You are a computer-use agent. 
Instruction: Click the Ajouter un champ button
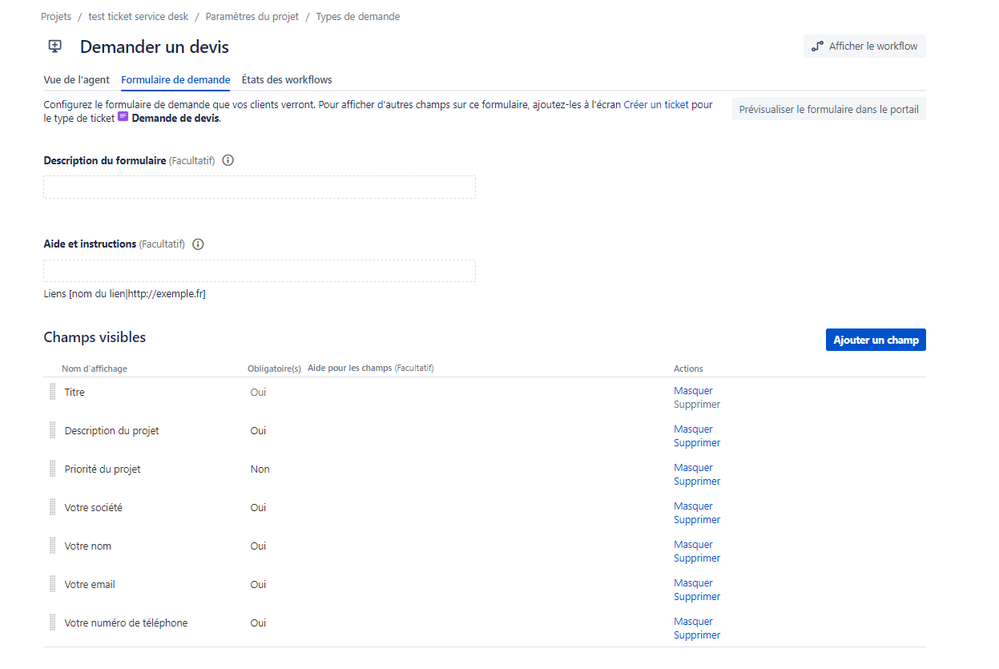pos(875,340)
